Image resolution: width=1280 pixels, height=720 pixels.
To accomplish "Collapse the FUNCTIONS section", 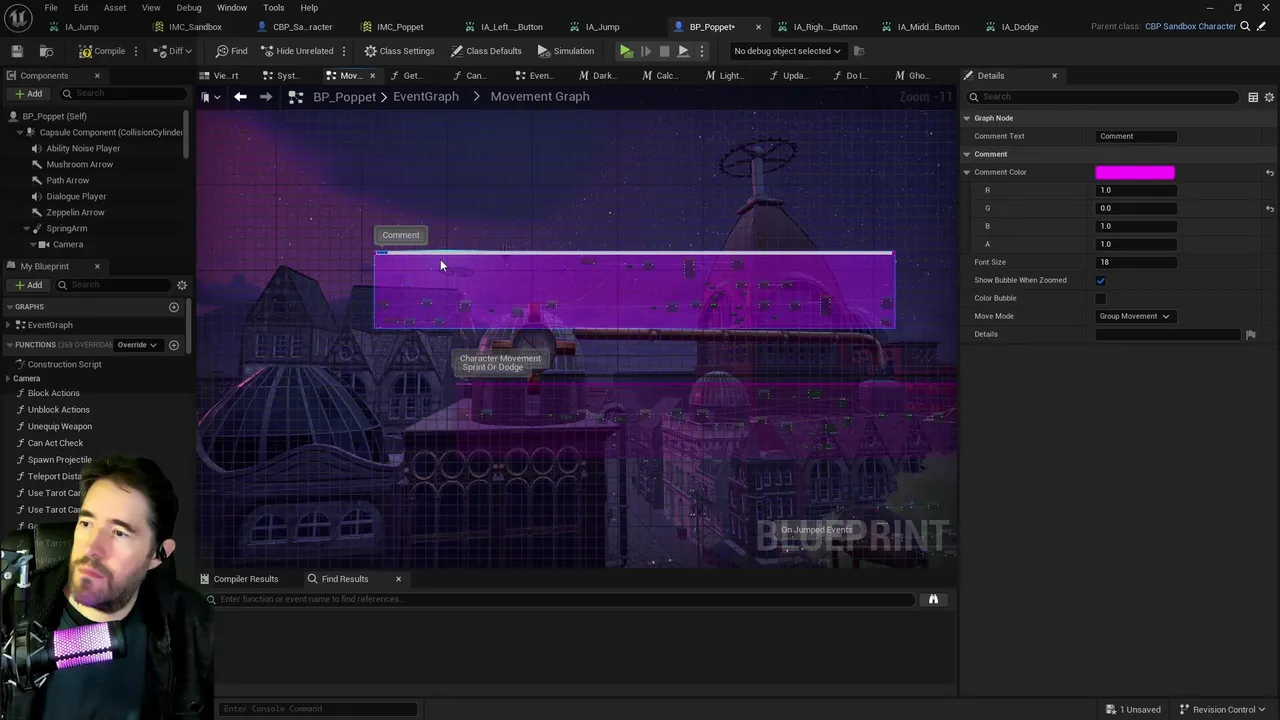I will pyautogui.click(x=9, y=345).
